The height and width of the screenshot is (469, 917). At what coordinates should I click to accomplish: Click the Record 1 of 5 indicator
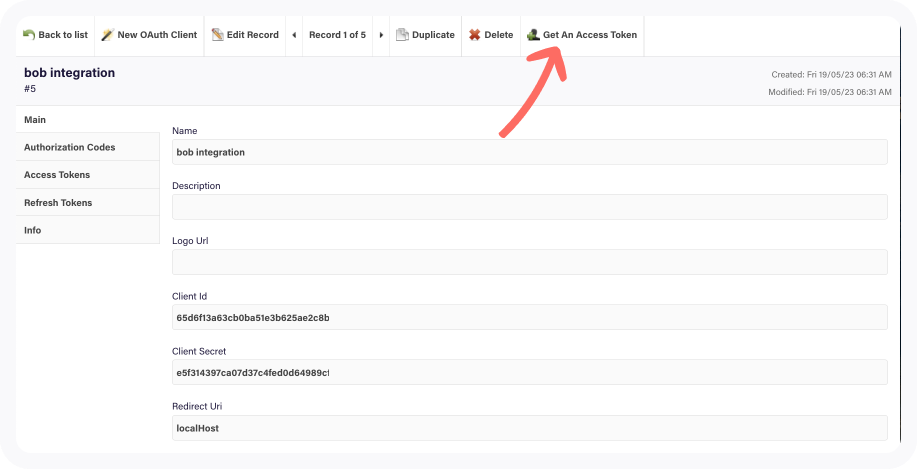[x=337, y=35]
